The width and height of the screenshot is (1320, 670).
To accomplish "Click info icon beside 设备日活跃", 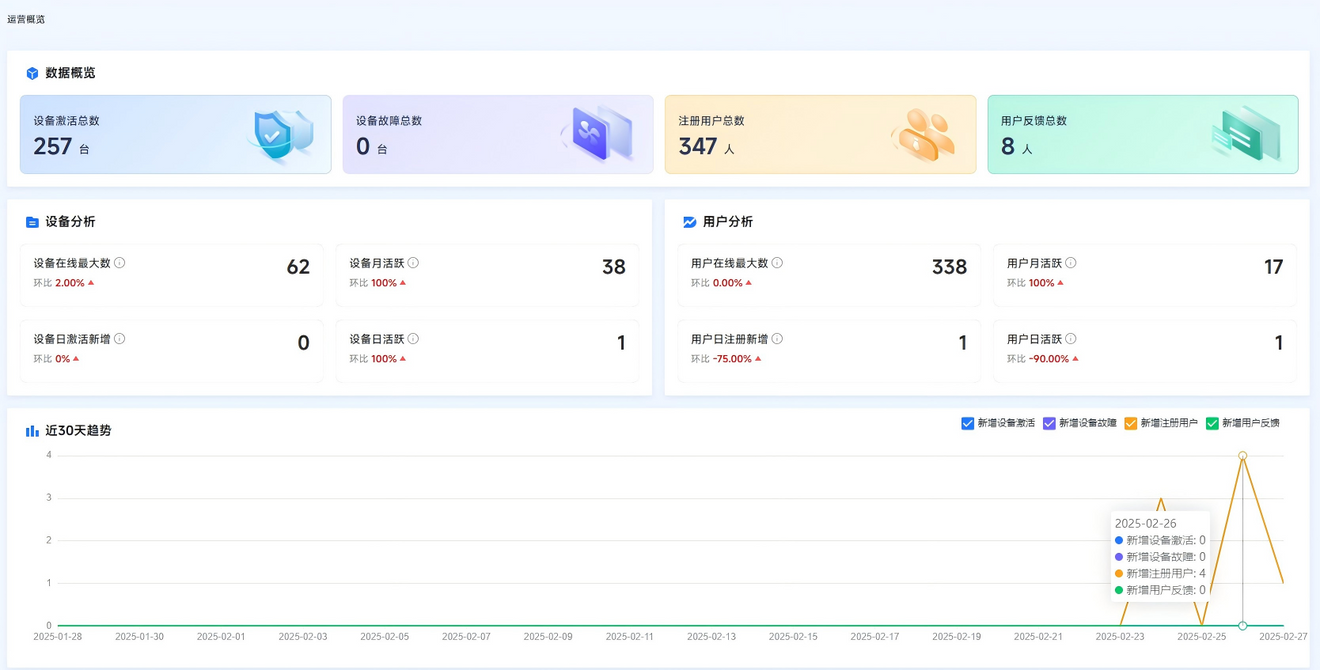I will 413,339.
